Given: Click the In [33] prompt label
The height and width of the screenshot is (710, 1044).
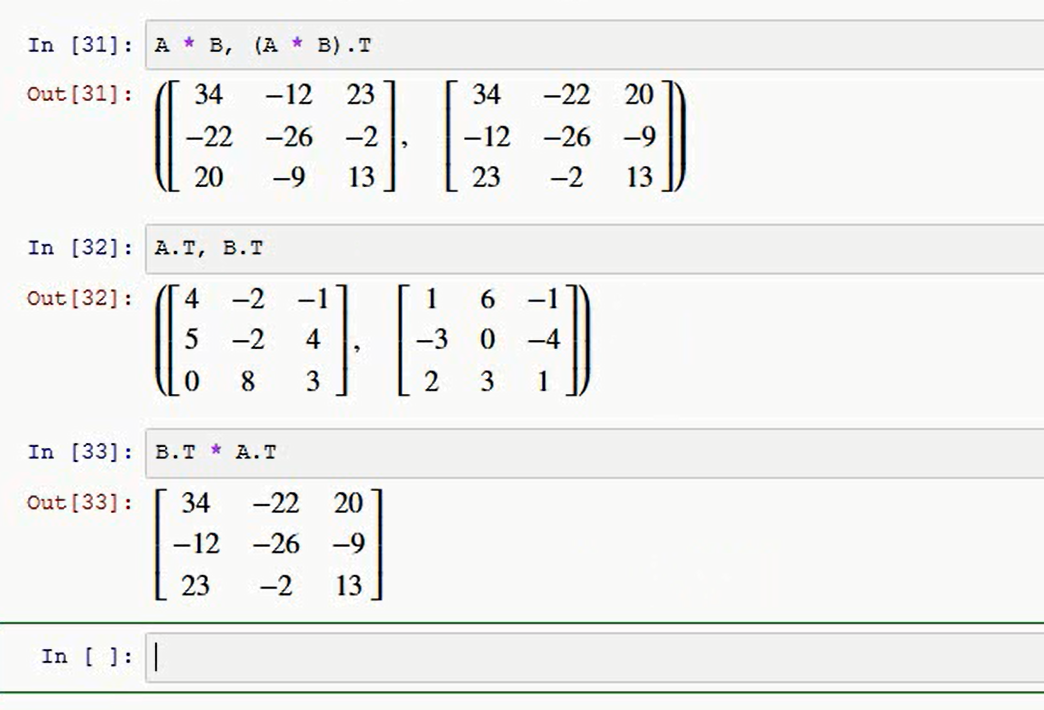Looking at the screenshot, I should 81,452.
